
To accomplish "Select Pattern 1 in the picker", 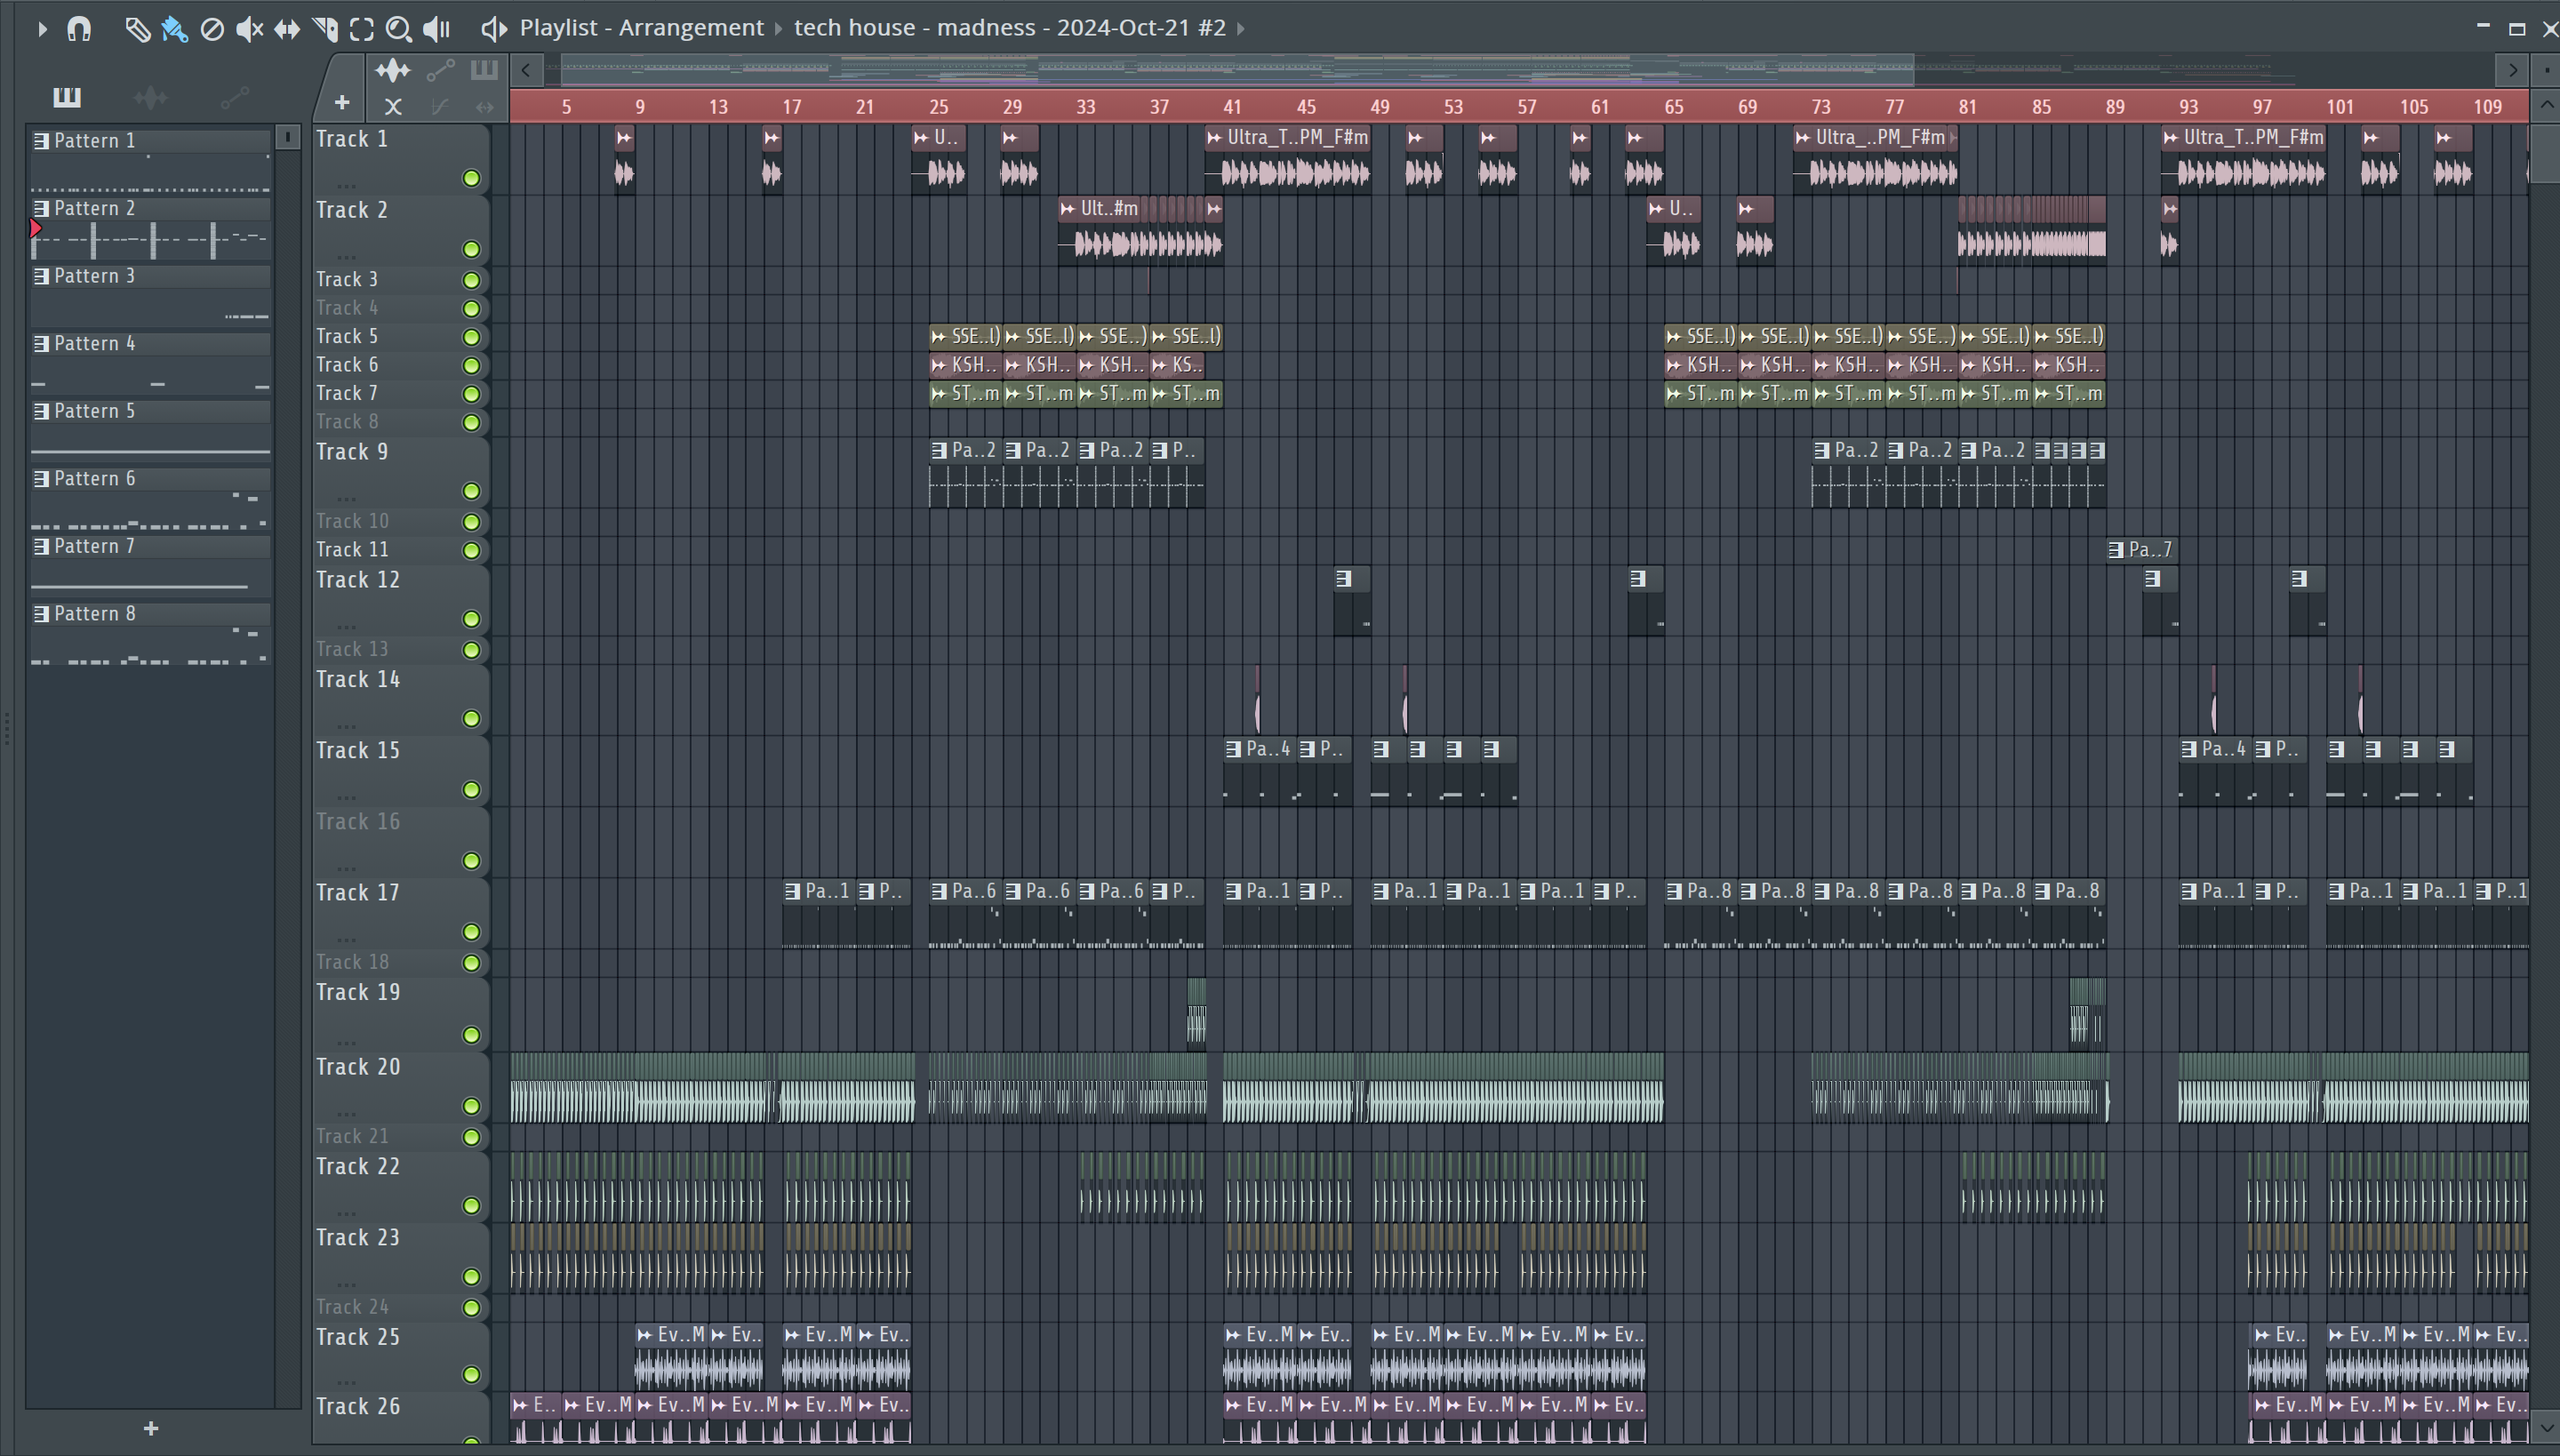I will [x=150, y=141].
